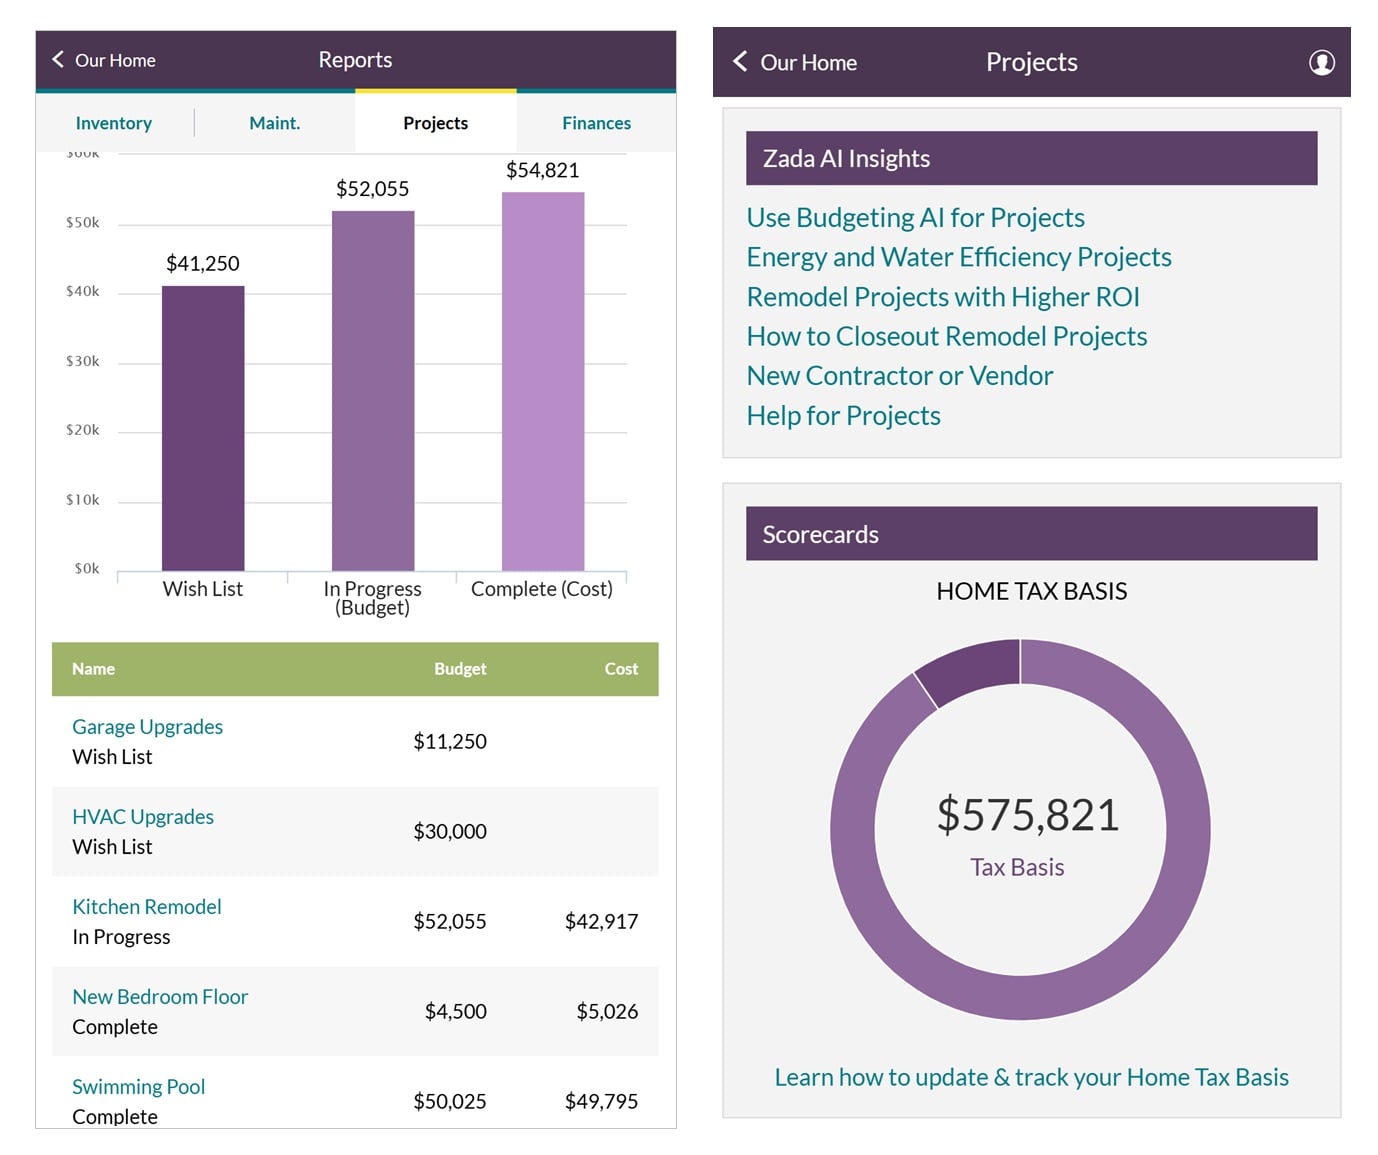This screenshot has height=1155, width=1378.
Task: Open the Swimming Pool project
Action: (x=139, y=1086)
